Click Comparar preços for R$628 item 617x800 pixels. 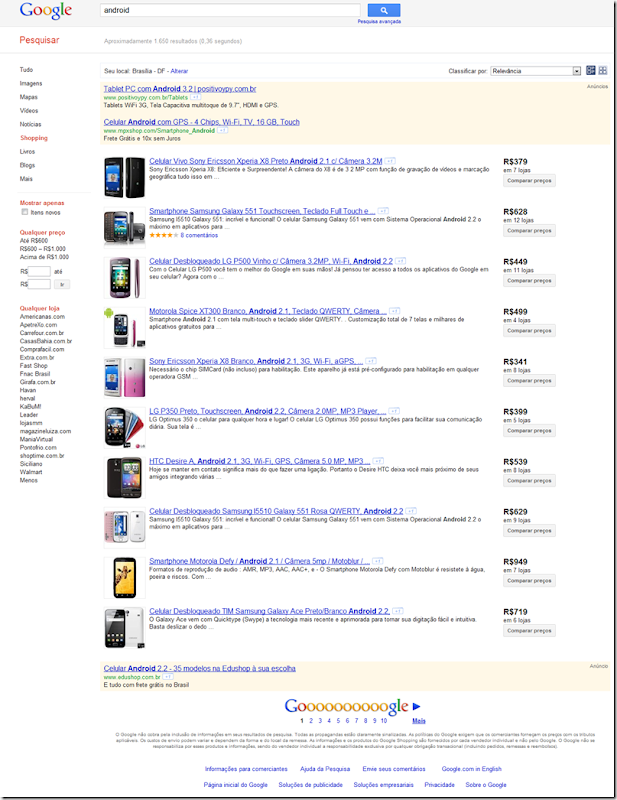(529, 231)
